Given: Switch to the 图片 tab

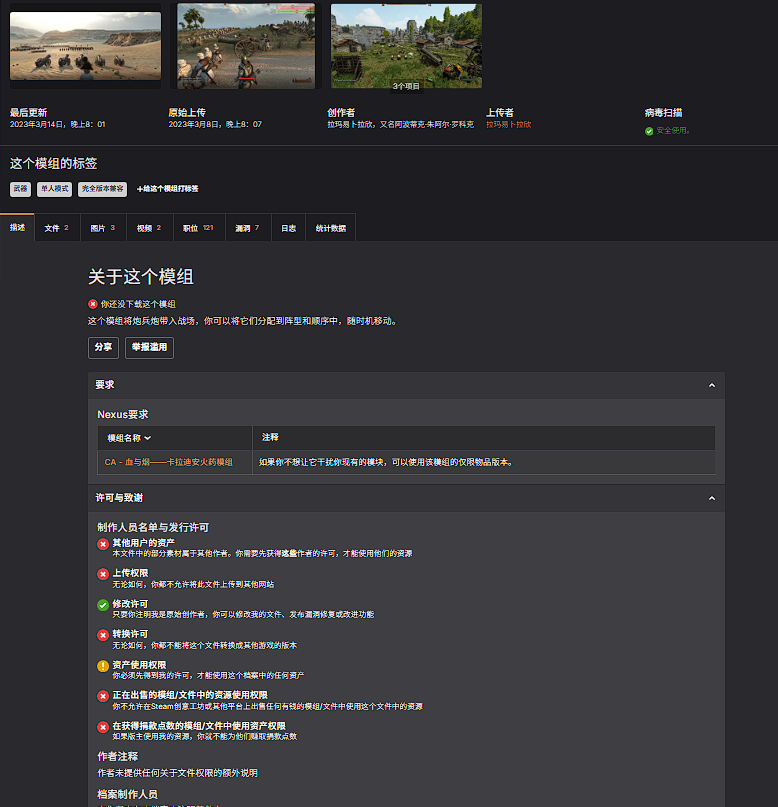Looking at the screenshot, I should click(103, 227).
